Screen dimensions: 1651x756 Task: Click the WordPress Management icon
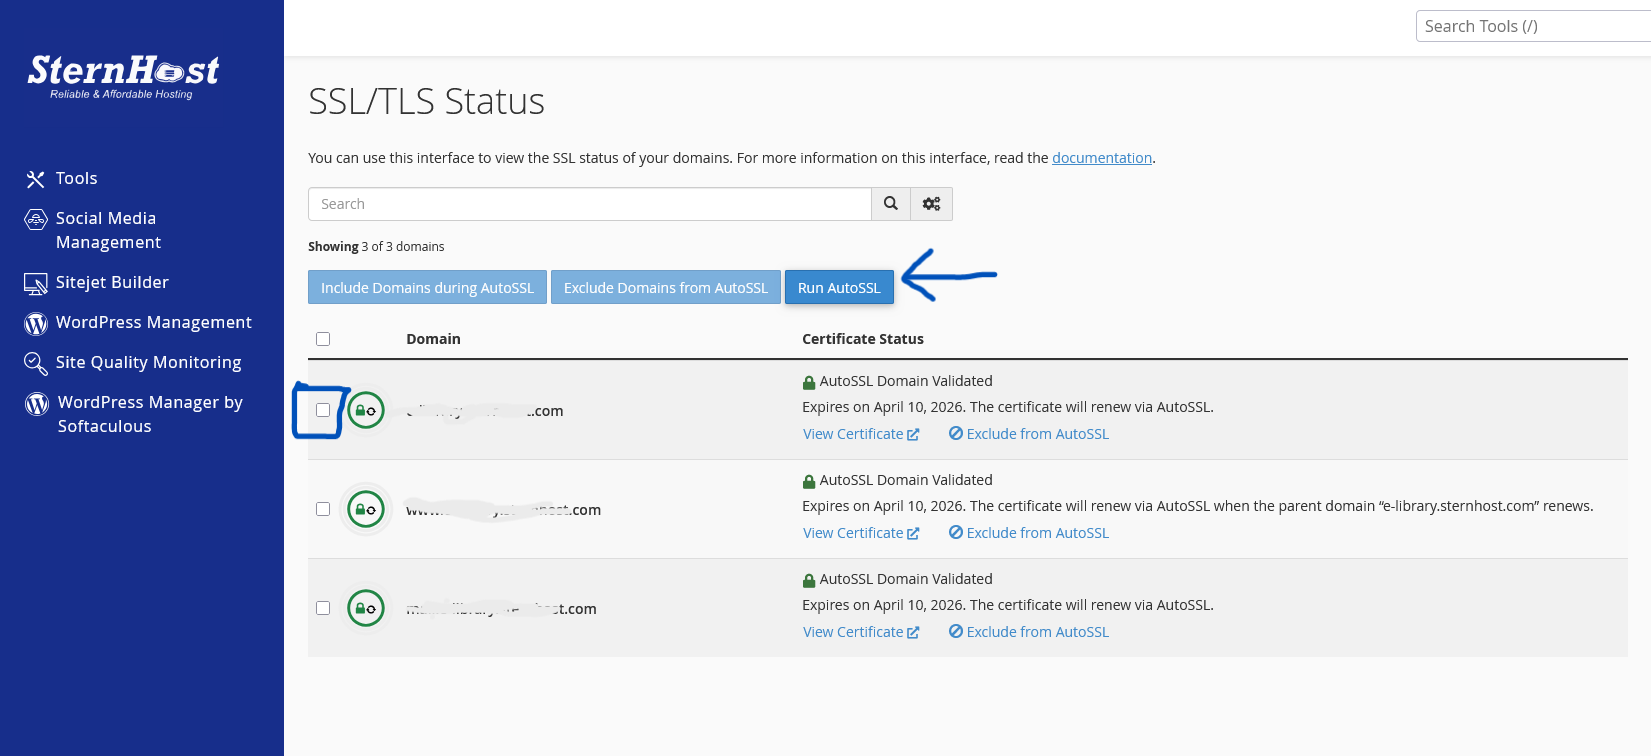tap(36, 323)
